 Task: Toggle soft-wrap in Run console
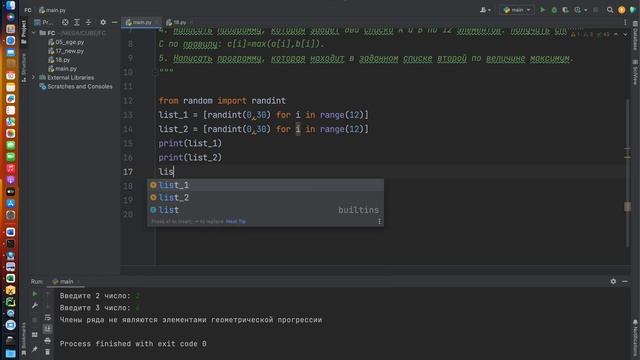[48, 317]
